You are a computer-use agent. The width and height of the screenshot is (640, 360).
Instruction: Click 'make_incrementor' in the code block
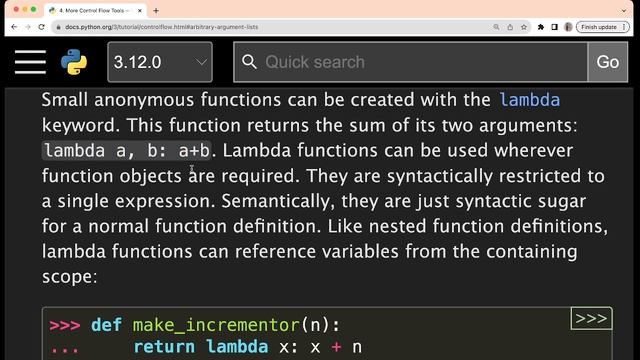click(216, 325)
